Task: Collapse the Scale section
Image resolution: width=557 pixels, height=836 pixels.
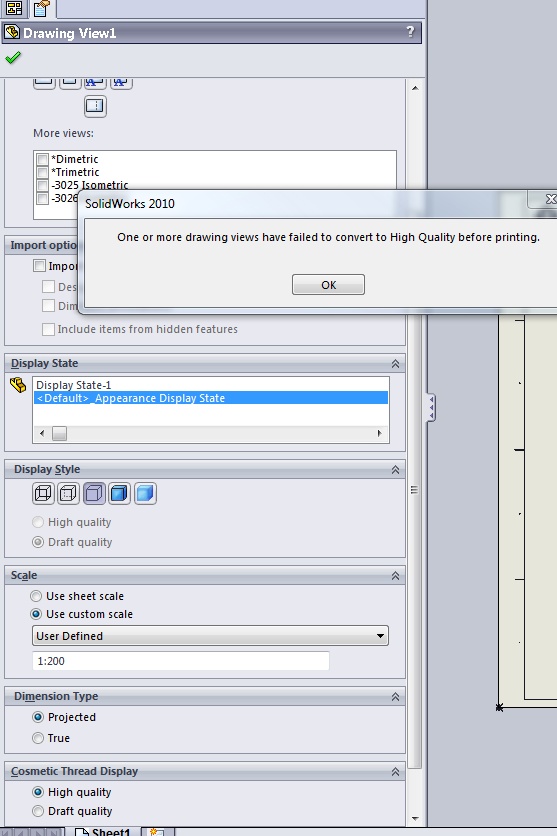Action: [x=395, y=576]
